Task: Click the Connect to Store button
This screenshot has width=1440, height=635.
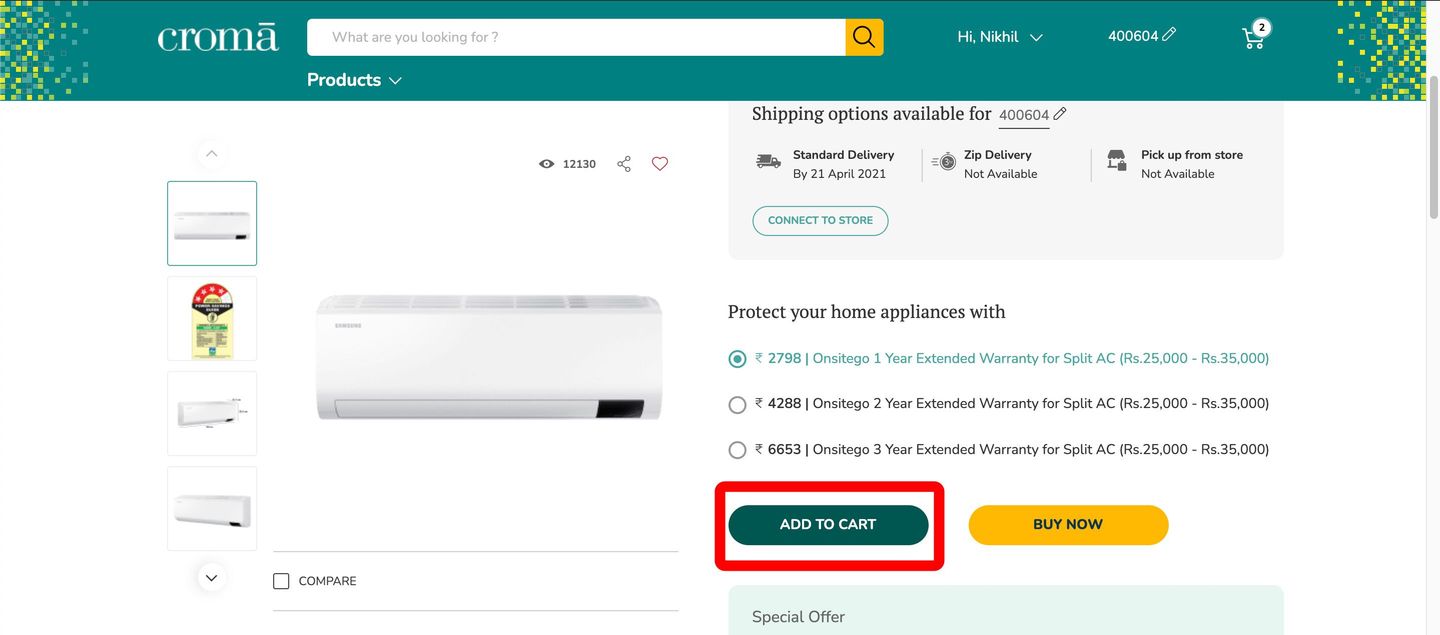Action: tap(820, 221)
